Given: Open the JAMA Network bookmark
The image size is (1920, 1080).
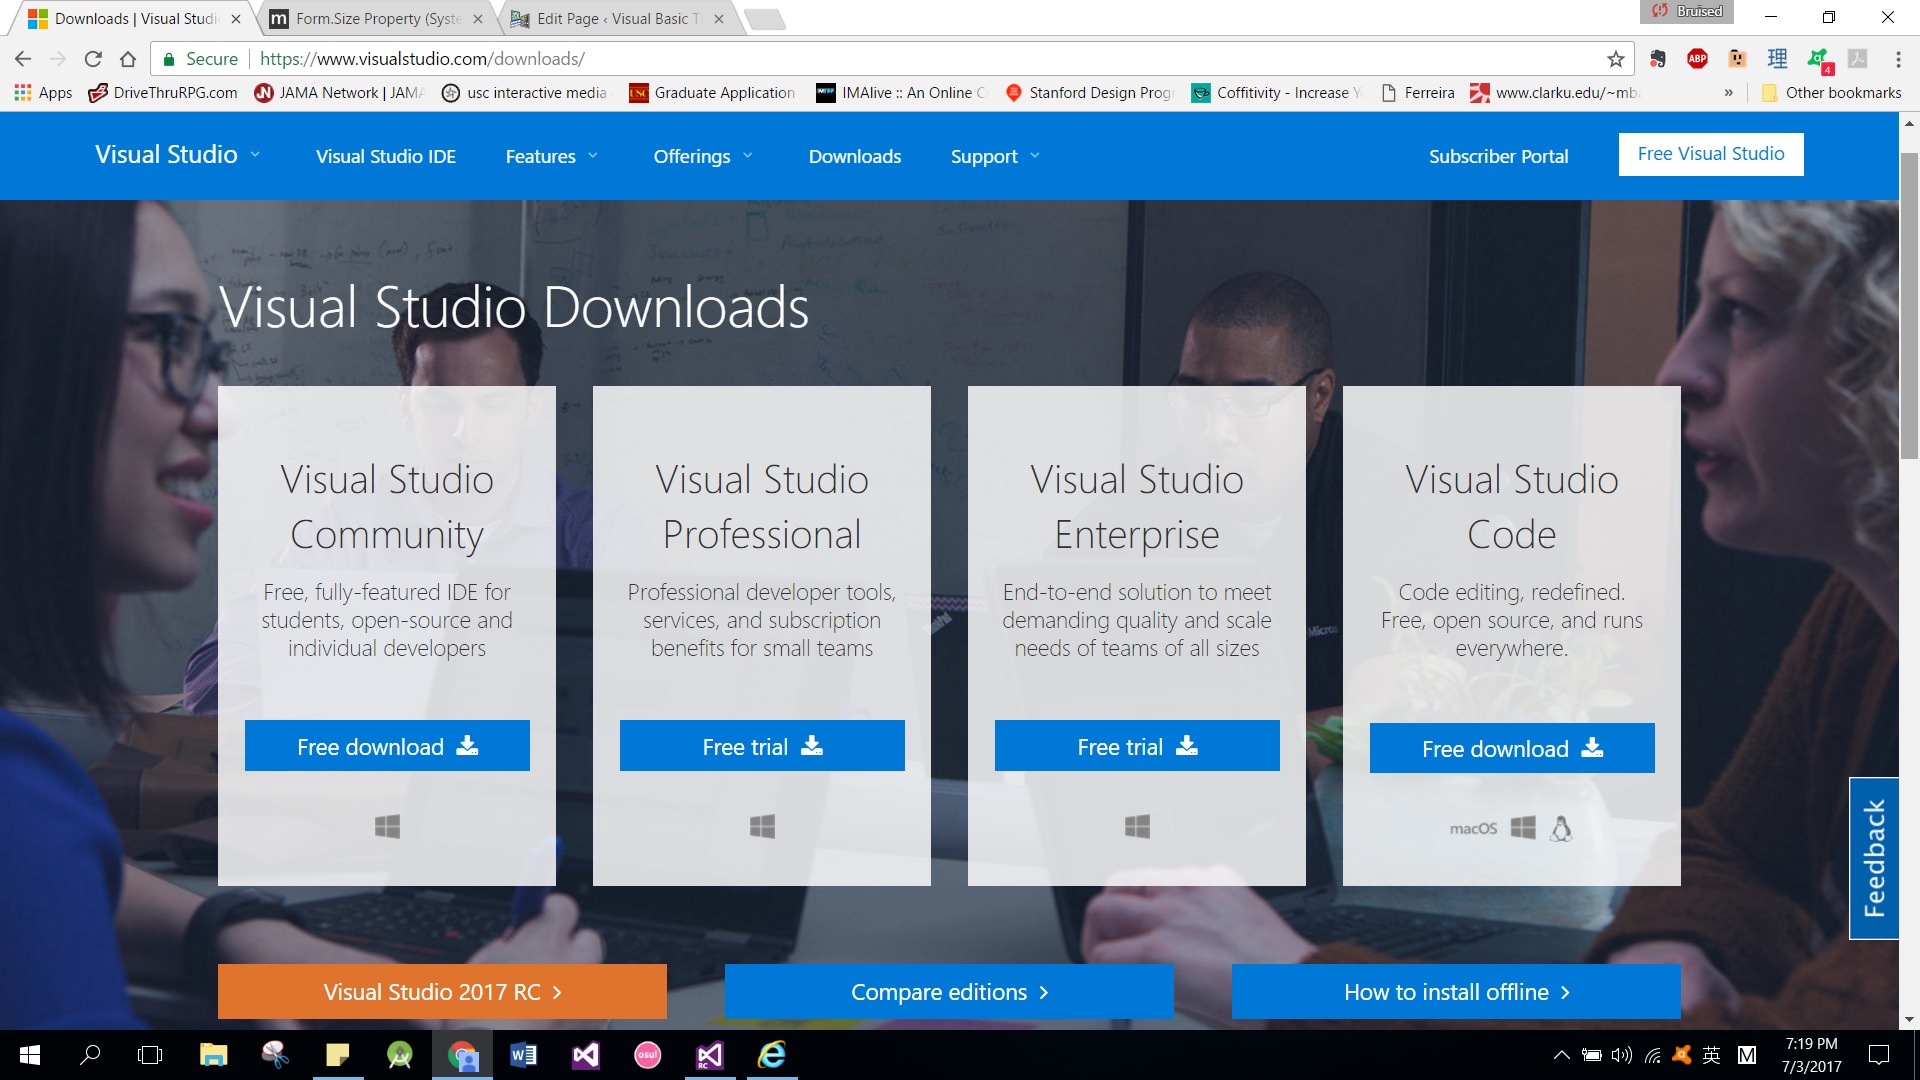Looking at the screenshot, I should (x=340, y=93).
